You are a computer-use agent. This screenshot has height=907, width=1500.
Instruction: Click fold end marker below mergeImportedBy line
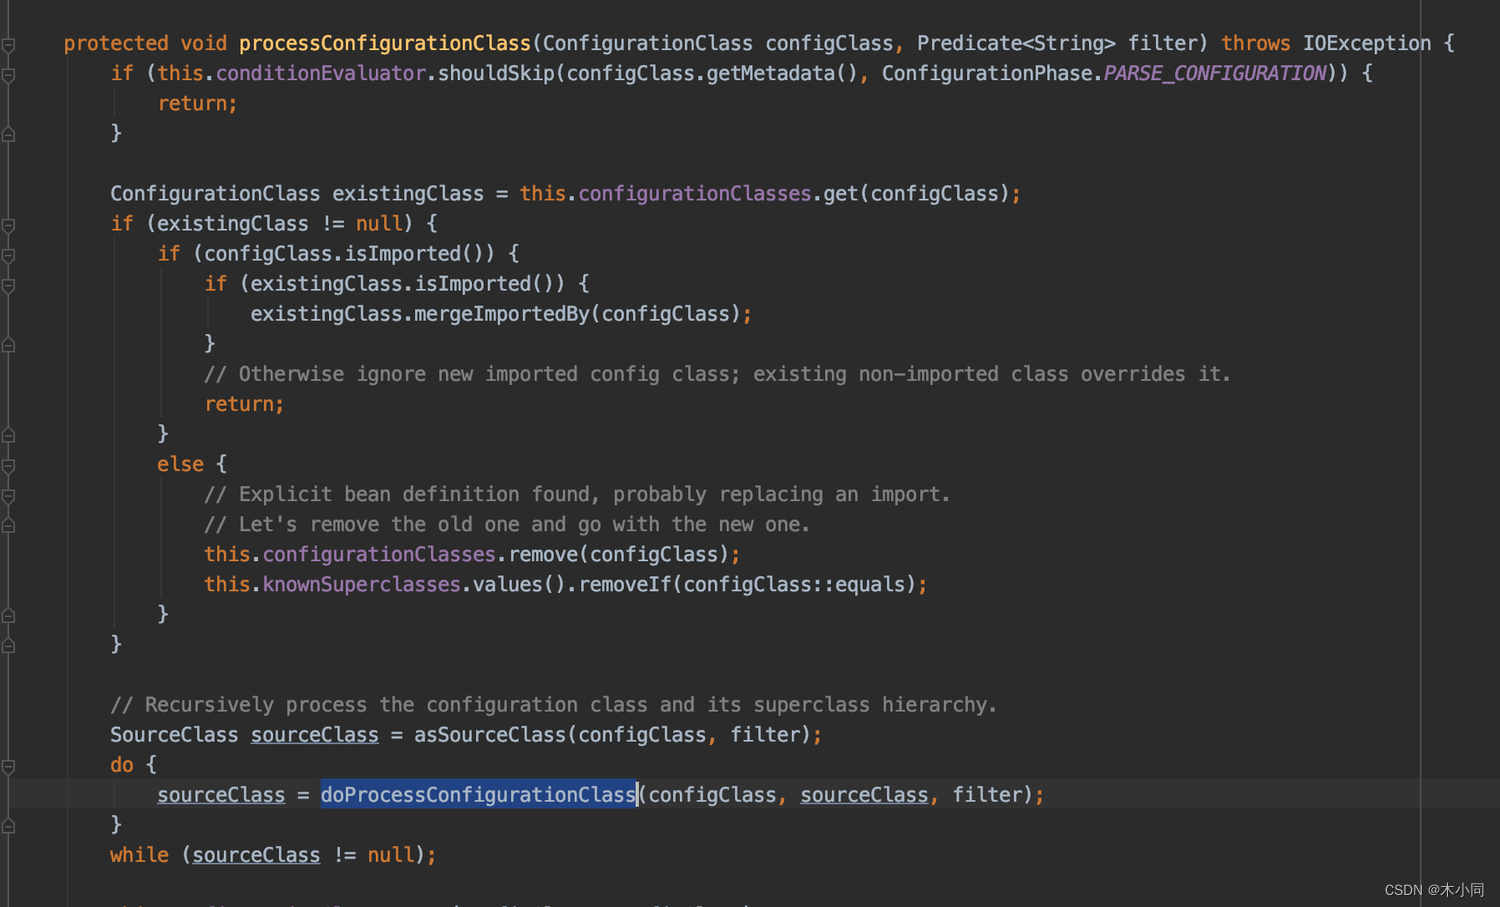[x=8, y=344]
